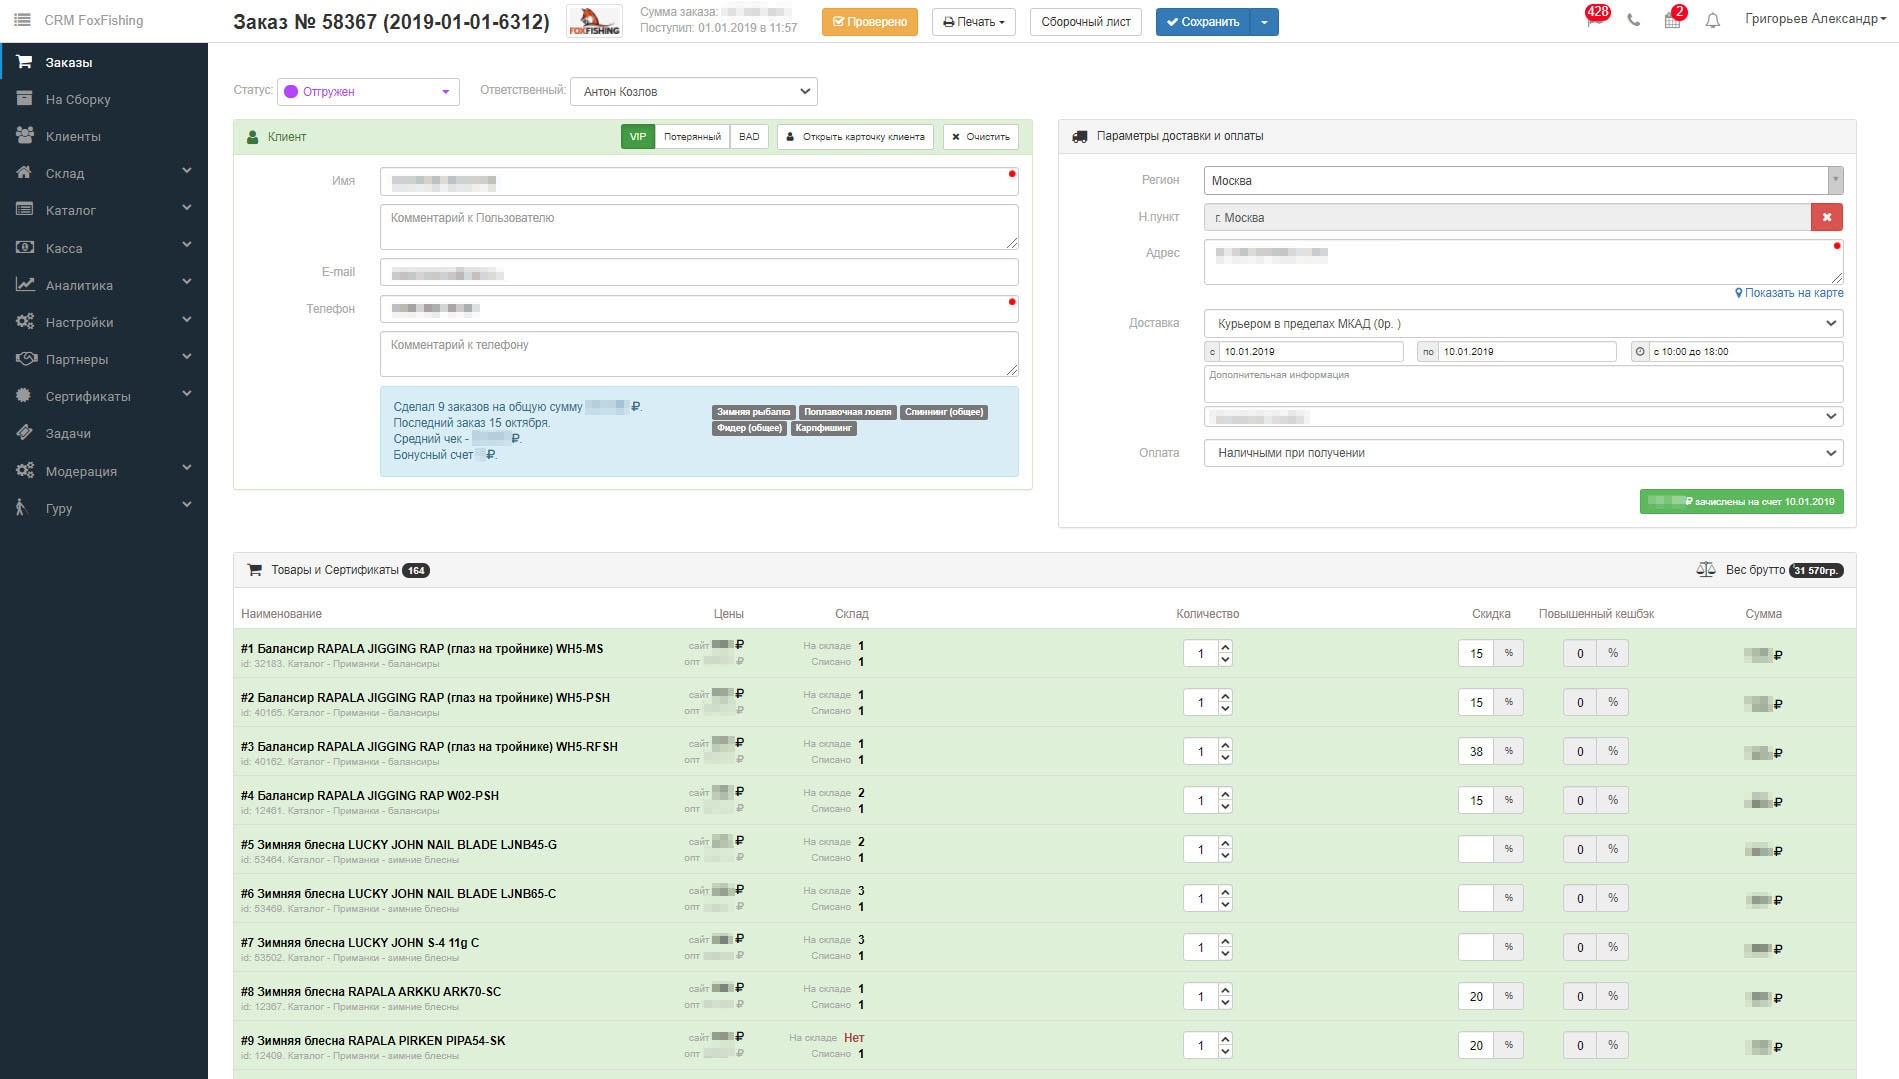This screenshot has width=1899, height=1079.
Task: Open the Оплата payment dropdown
Action: pos(1523,453)
